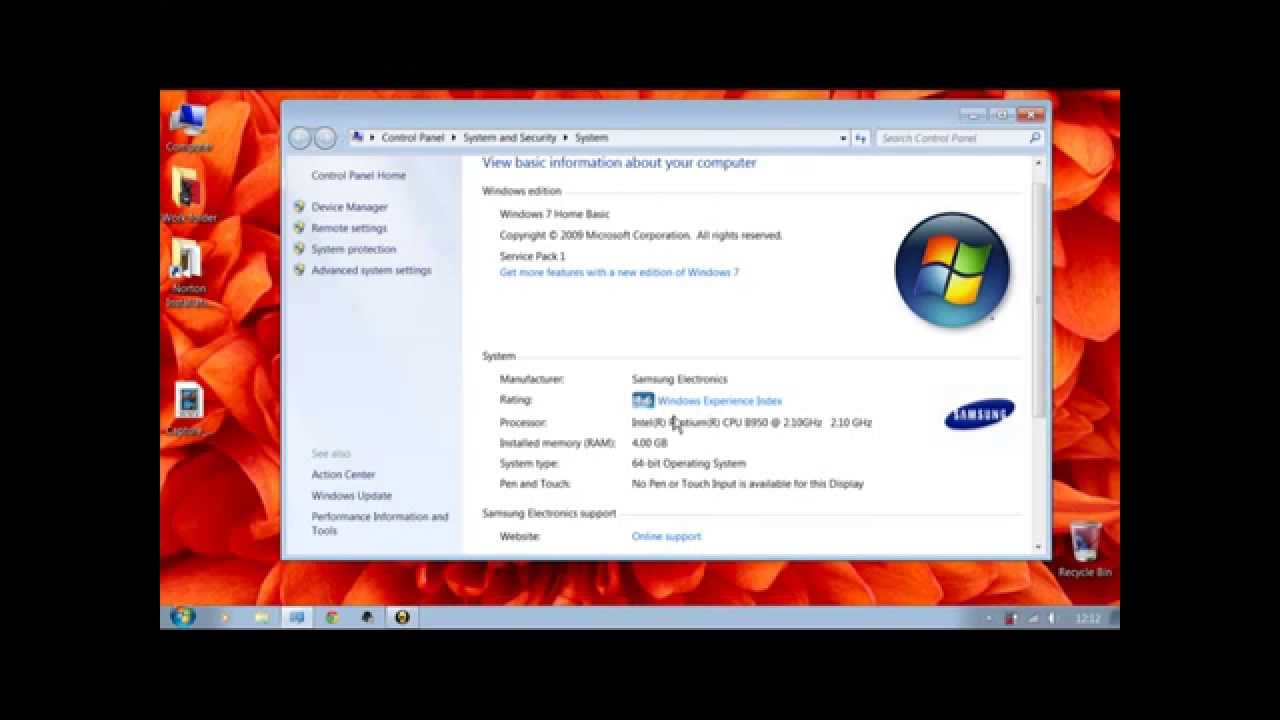Select the Capture desktop icon

(188, 409)
